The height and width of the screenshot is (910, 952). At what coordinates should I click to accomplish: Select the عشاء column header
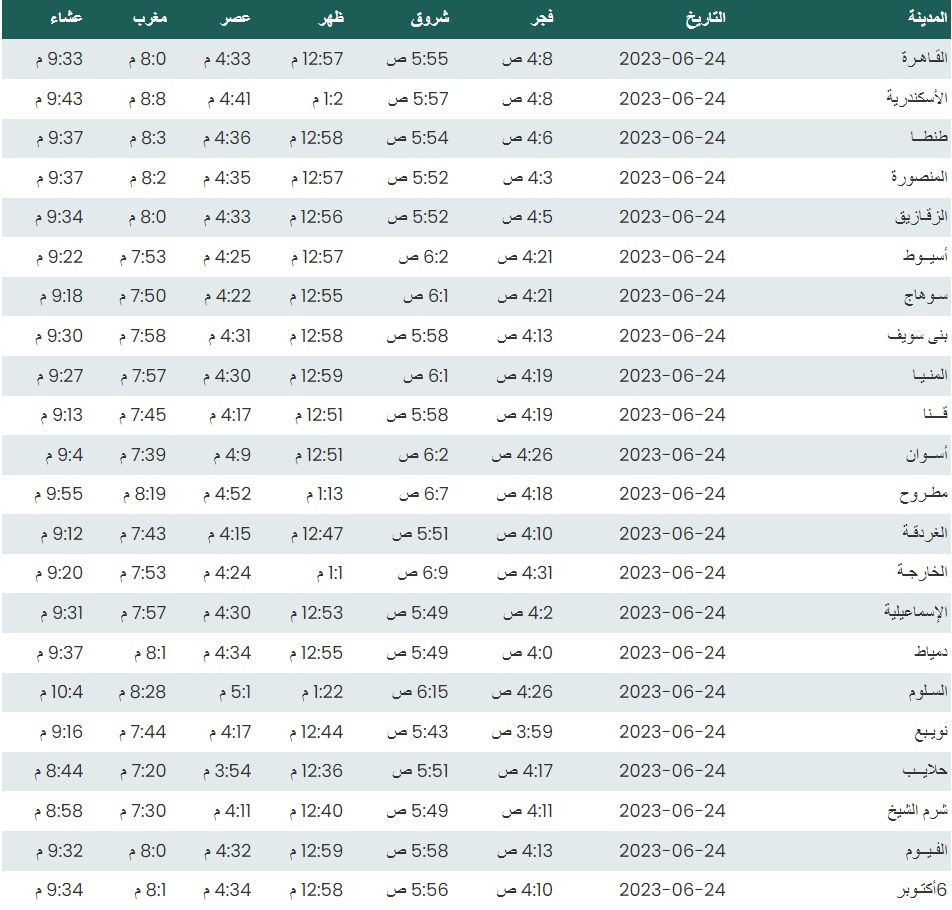click(67, 18)
